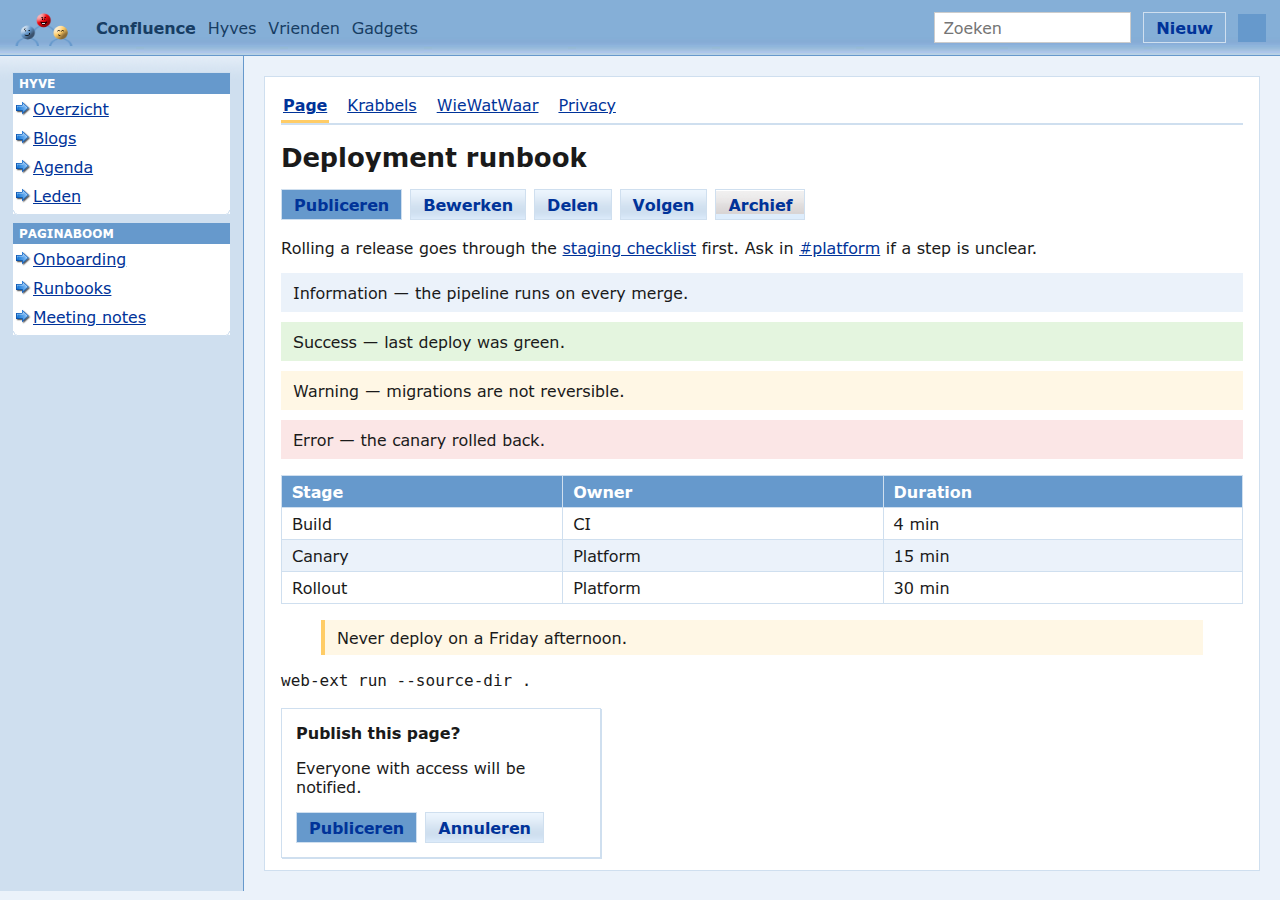Click Publiceren in the page toolbar
The width and height of the screenshot is (1280, 900).
pos(341,205)
